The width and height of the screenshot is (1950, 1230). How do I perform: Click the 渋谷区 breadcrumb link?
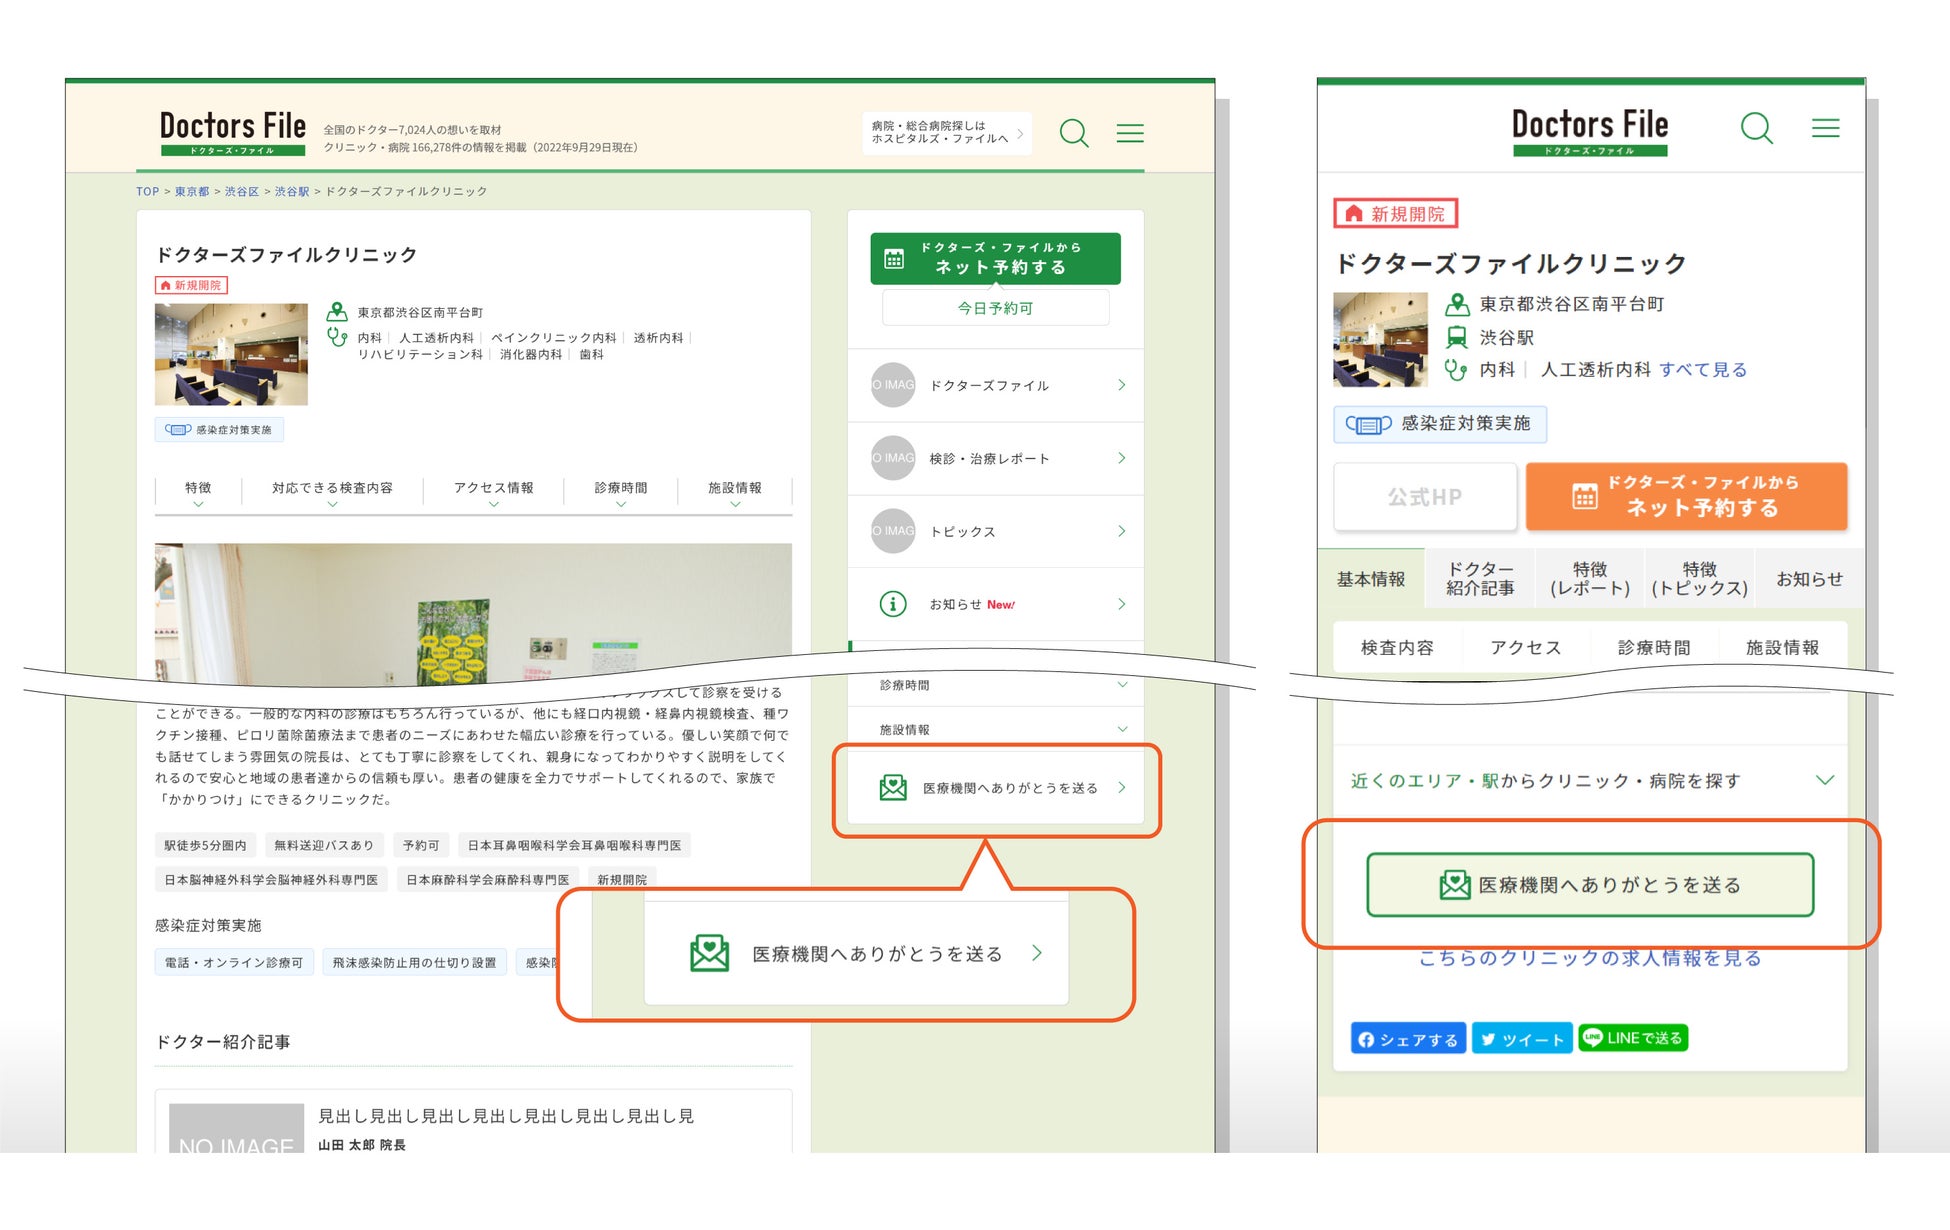coord(241,191)
